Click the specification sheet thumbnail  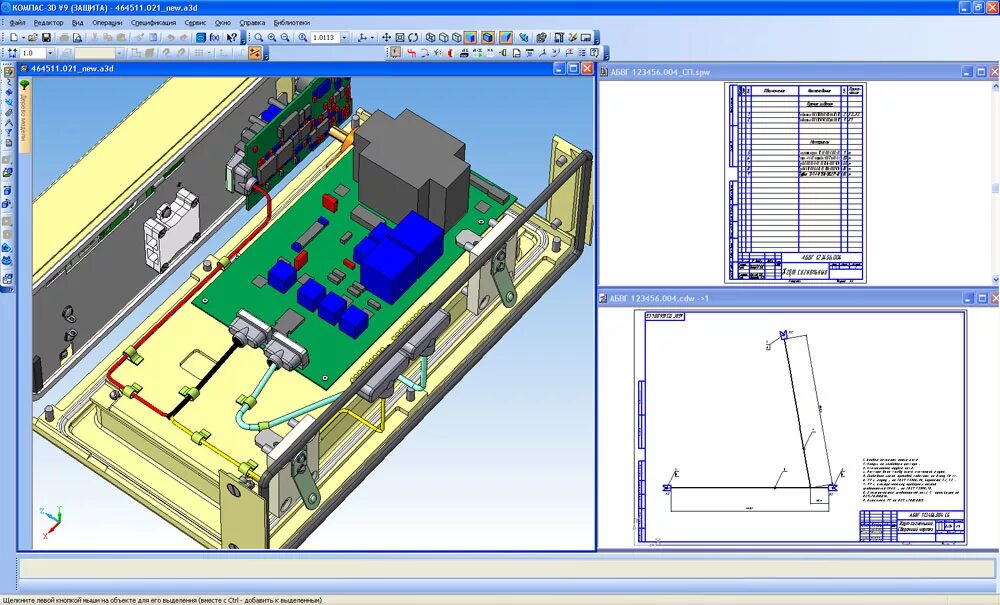[795, 182]
